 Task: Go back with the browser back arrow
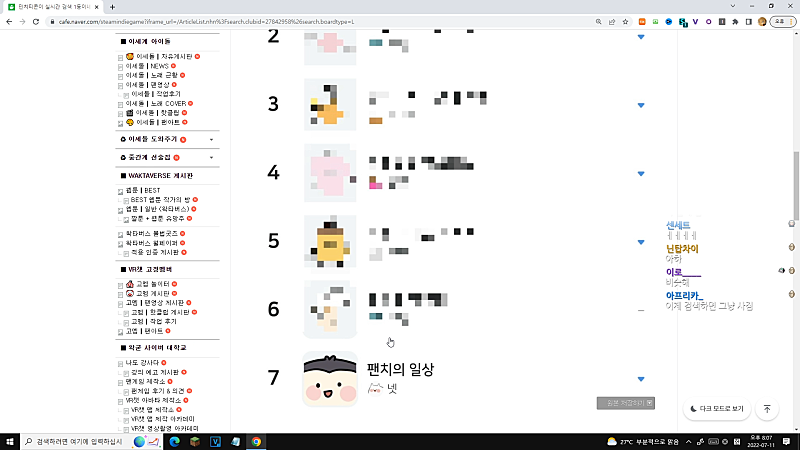tap(9, 22)
